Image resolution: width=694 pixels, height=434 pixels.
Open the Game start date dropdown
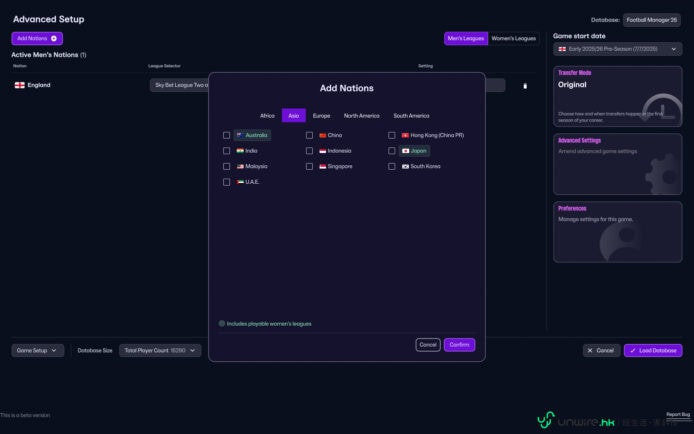pos(617,49)
